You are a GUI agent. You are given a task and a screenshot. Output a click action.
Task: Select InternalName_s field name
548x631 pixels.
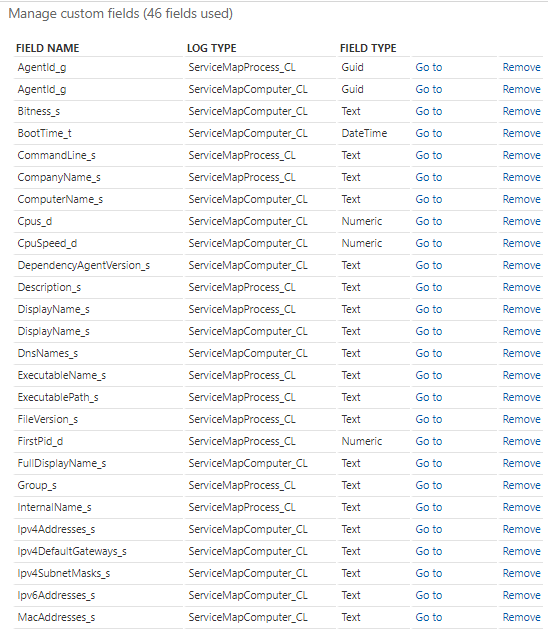coord(54,507)
